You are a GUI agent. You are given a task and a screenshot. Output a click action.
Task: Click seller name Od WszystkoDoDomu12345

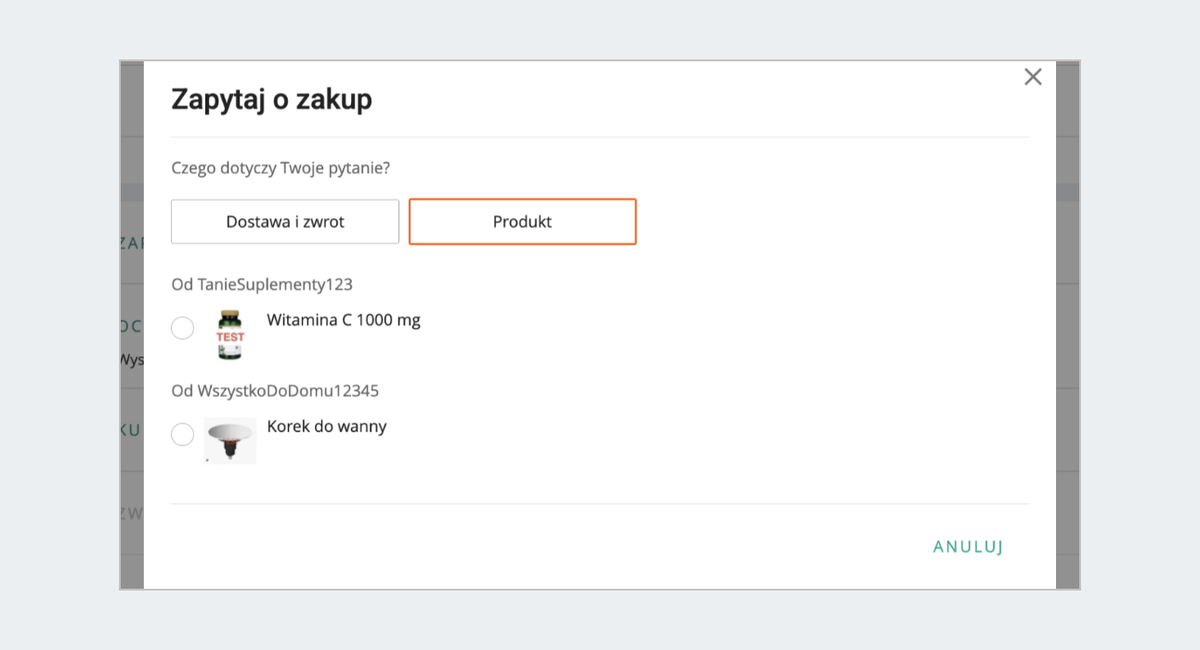[275, 391]
